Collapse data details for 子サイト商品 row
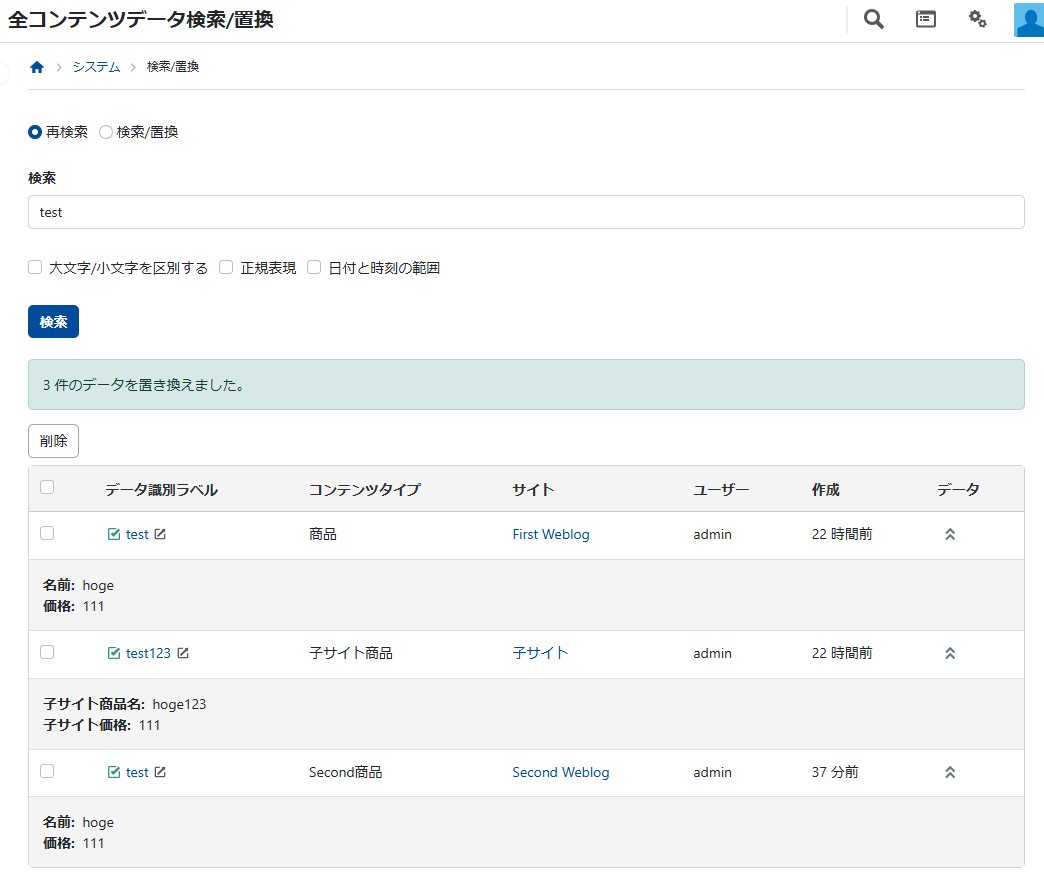This screenshot has height=877, width=1044. pos(950,653)
